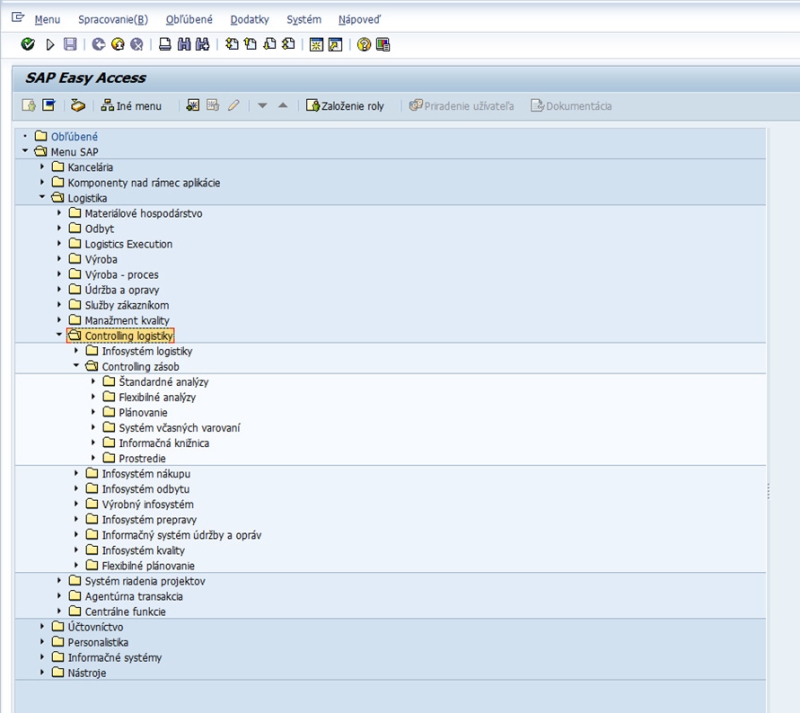Viewport: 800px width, 713px height.
Task: Click the Create Shortcut icon
Action: coord(335,44)
